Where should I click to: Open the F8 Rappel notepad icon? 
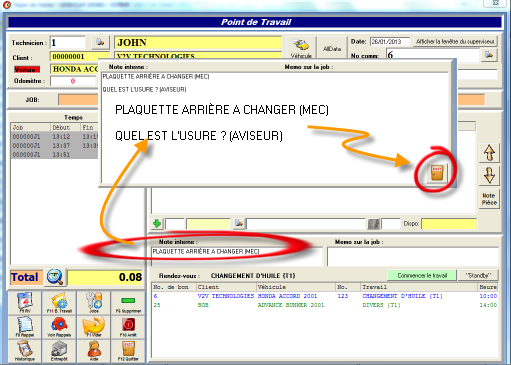click(25, 327)
